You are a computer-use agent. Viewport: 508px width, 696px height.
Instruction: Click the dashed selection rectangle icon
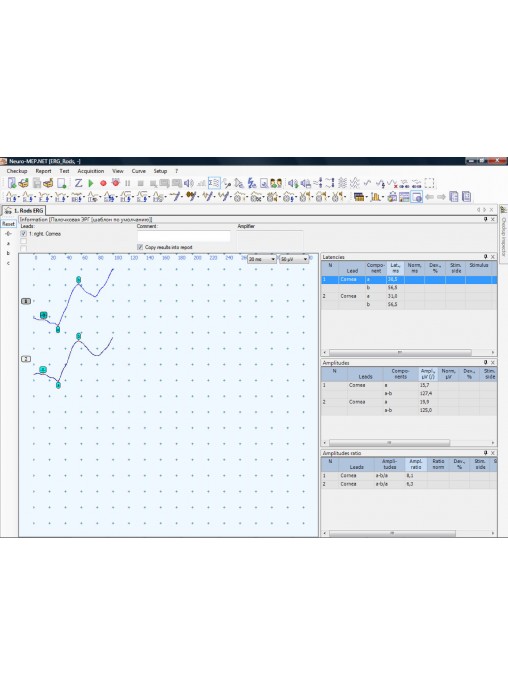(429, 183)
